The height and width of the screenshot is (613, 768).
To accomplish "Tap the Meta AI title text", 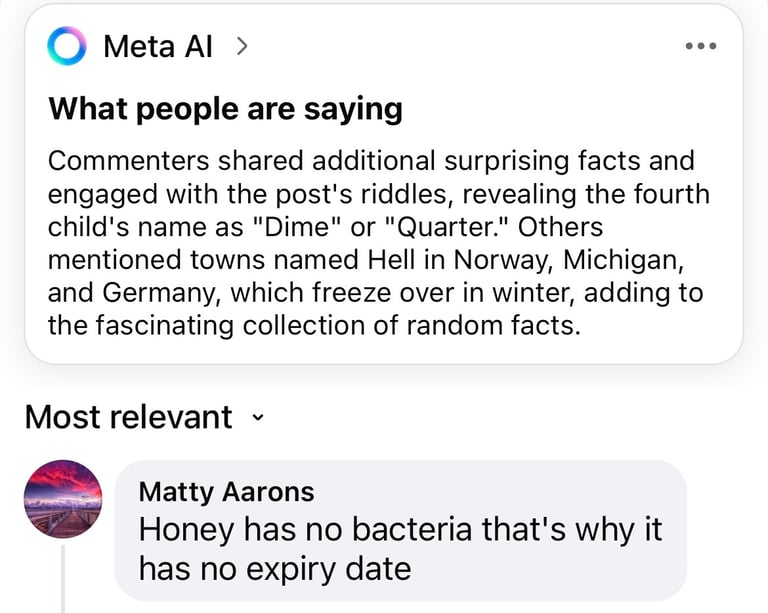I will click(157, 47).
